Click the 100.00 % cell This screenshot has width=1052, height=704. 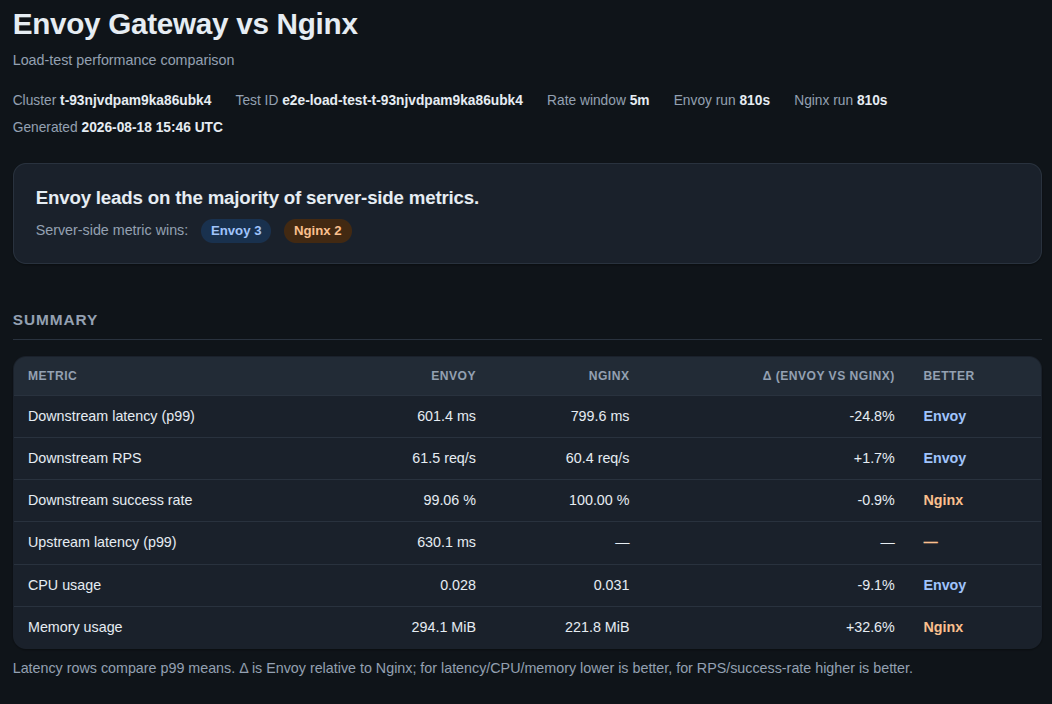(599, 501)
